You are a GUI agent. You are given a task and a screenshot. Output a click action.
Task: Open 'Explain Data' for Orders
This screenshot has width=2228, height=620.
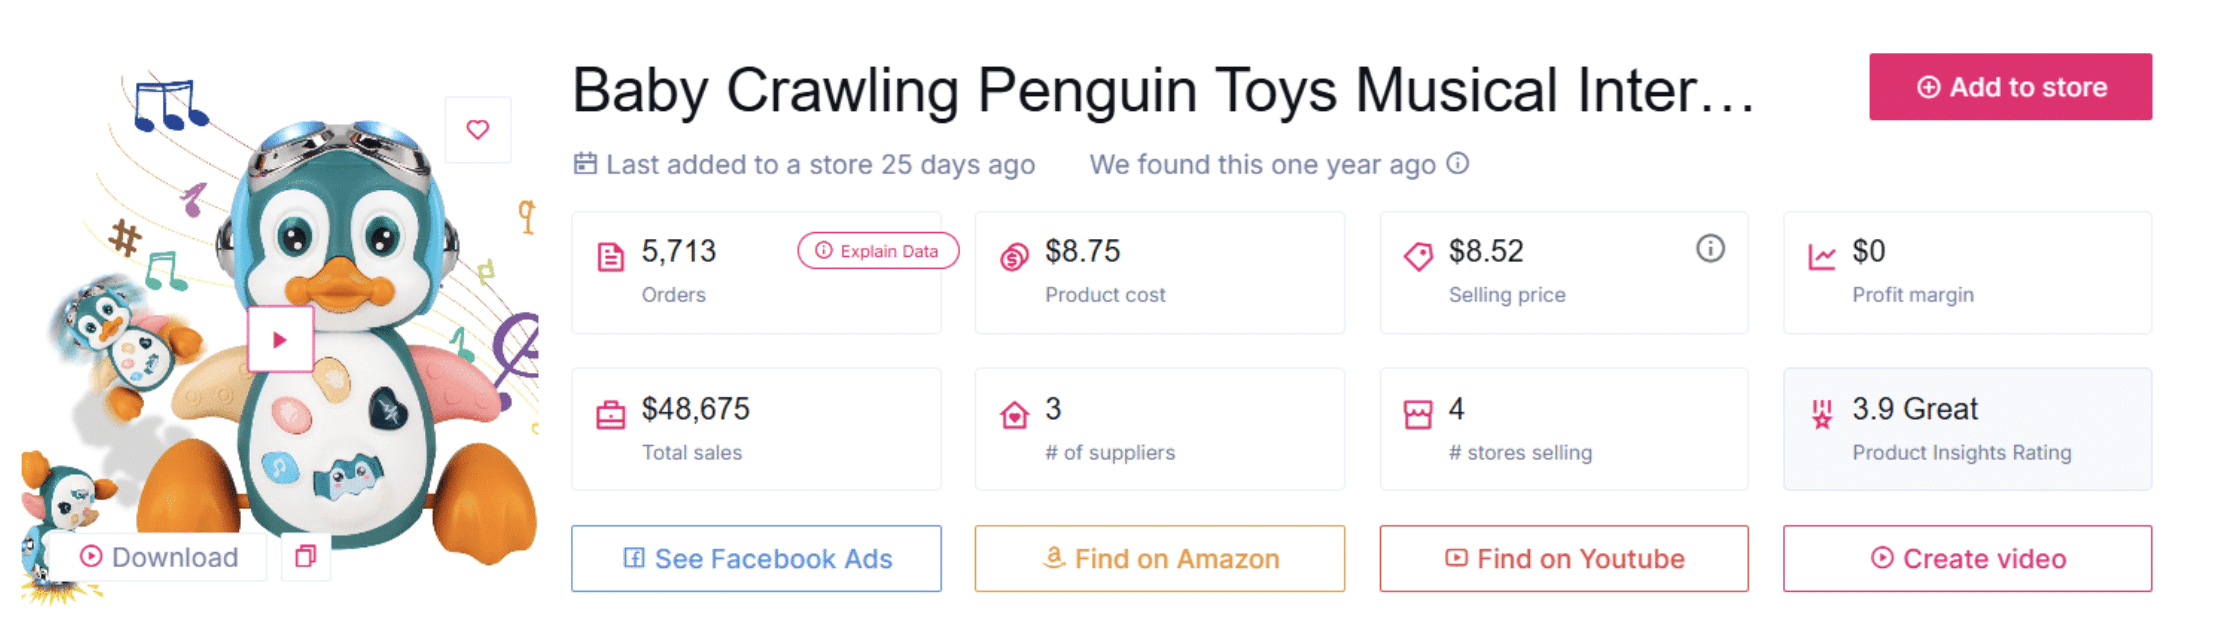tap(877, 251)
